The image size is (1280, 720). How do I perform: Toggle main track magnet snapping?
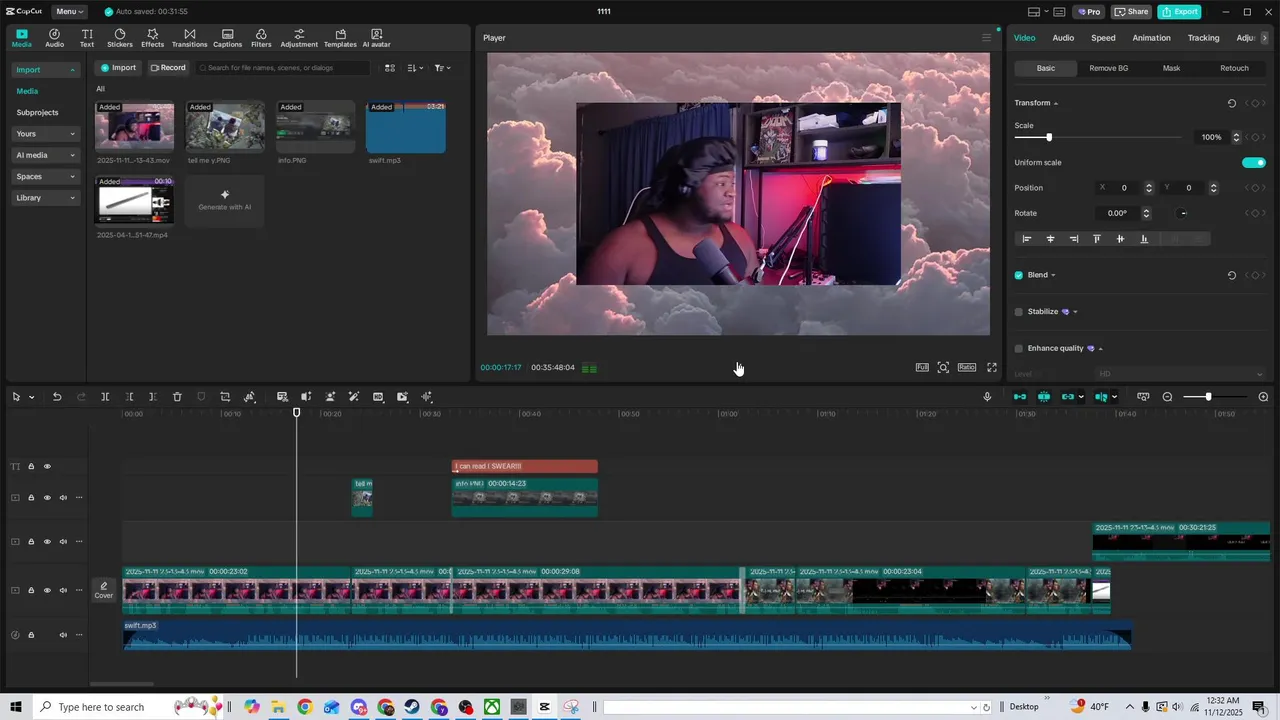point(1020,397)
